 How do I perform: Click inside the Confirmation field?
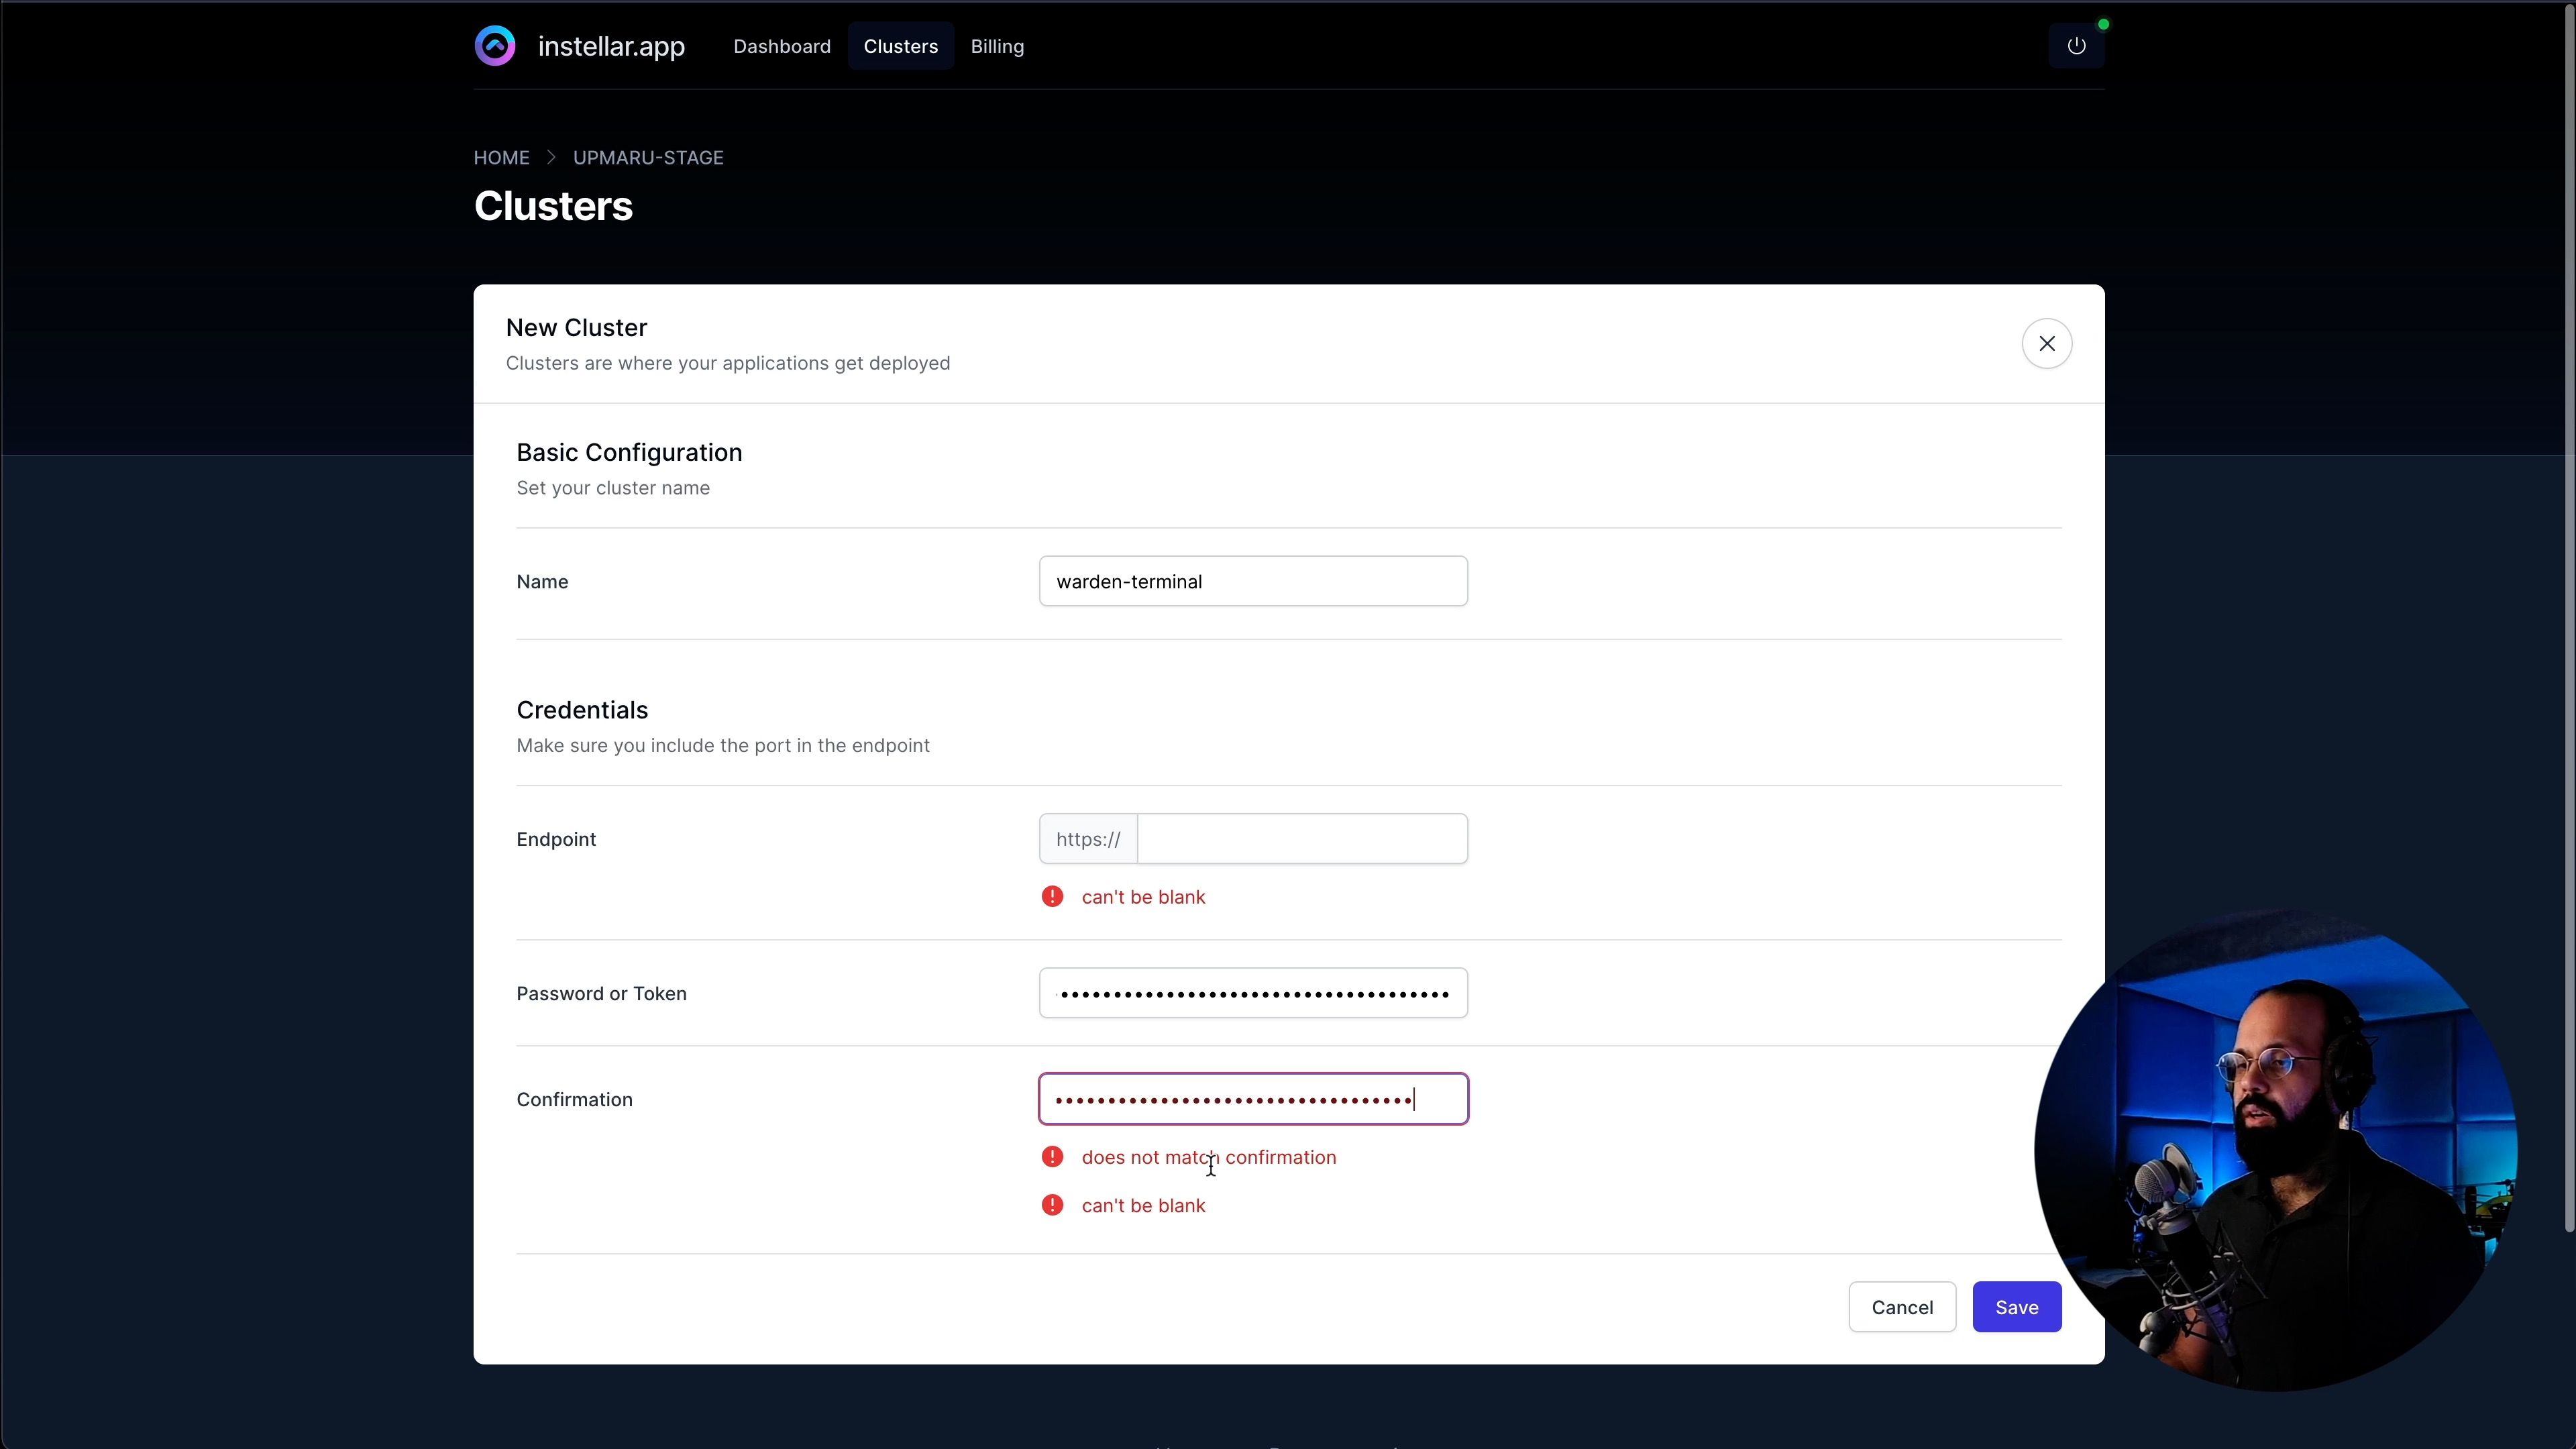[x=1253, y=1098]
